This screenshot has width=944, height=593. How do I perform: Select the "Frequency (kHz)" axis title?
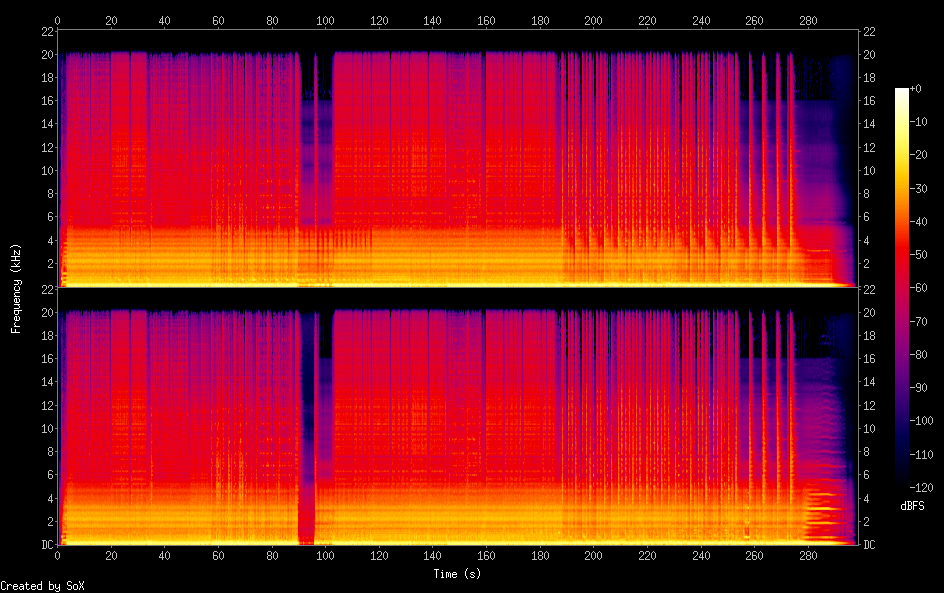click(x=16, y=288)
